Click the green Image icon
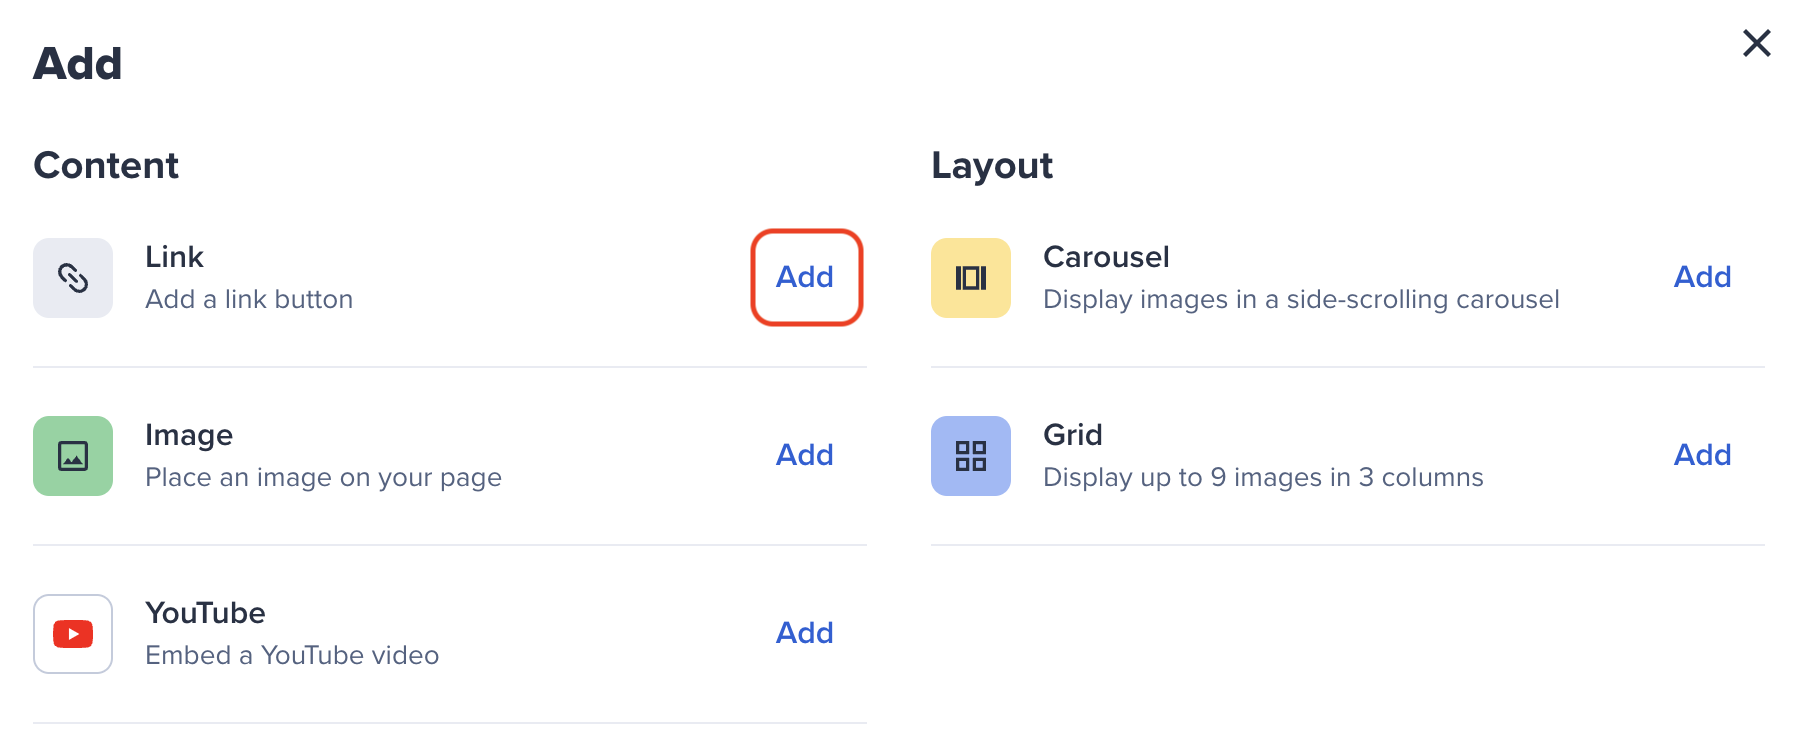This screenshot has width=1800, height=750. pyautogui.click(x=73, y=456)
